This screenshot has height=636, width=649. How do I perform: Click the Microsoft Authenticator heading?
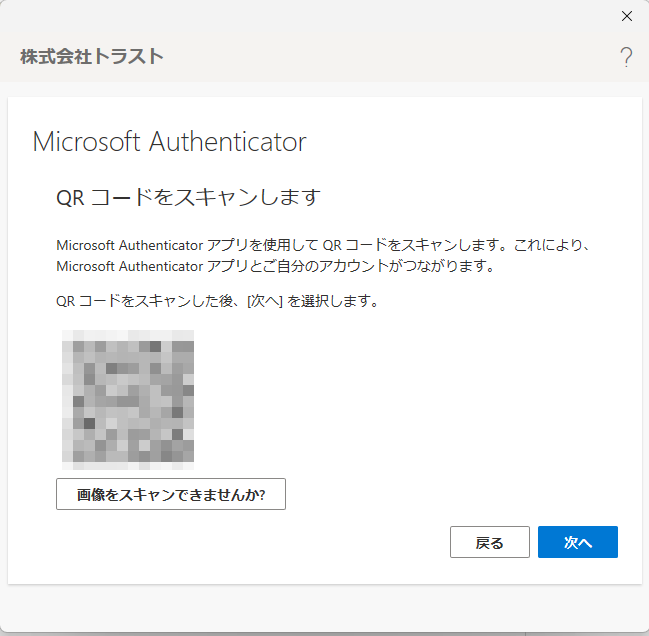[x=169, y=142]
